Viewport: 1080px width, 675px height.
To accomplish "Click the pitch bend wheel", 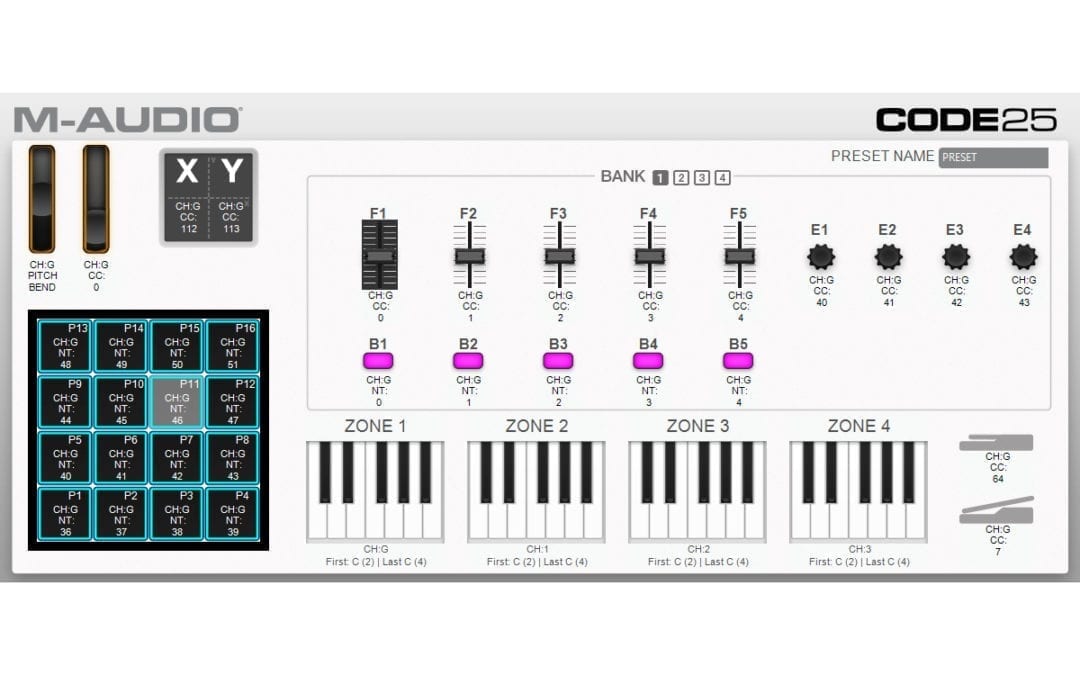I will tap(42, 198).
